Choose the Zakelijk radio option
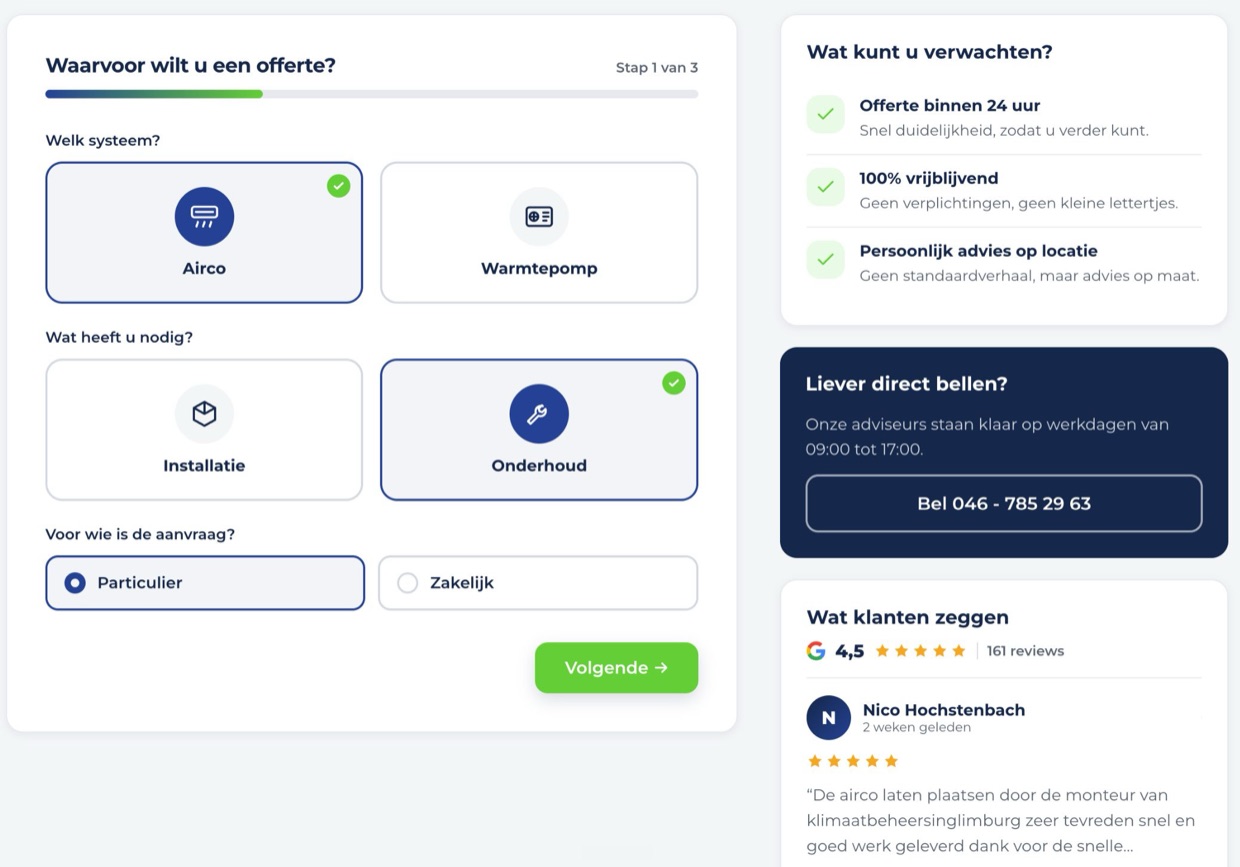 pyautogui.click(x=538, y=583)
